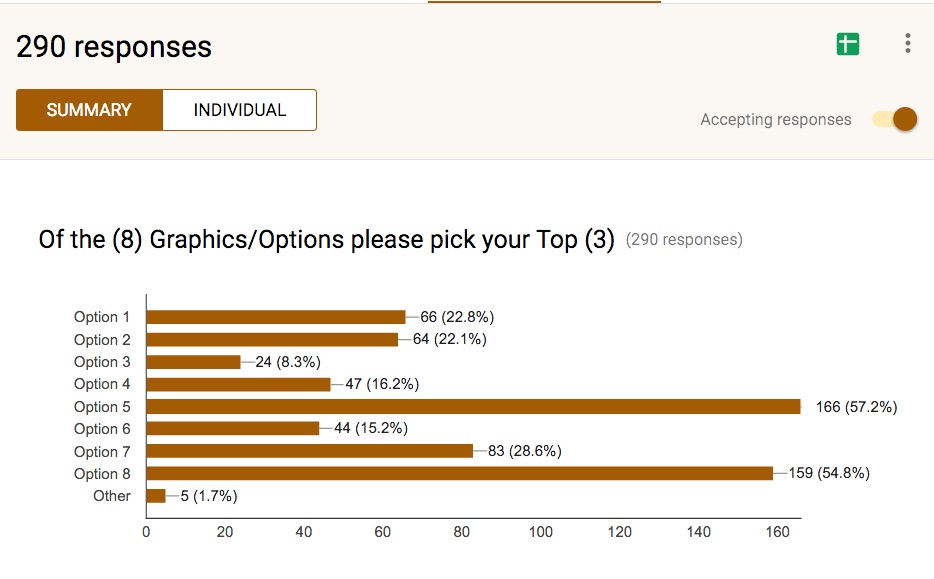Click the longest bar, Option 5
The width and height of the screenshot is (934, 579).
tap(473, 407)
